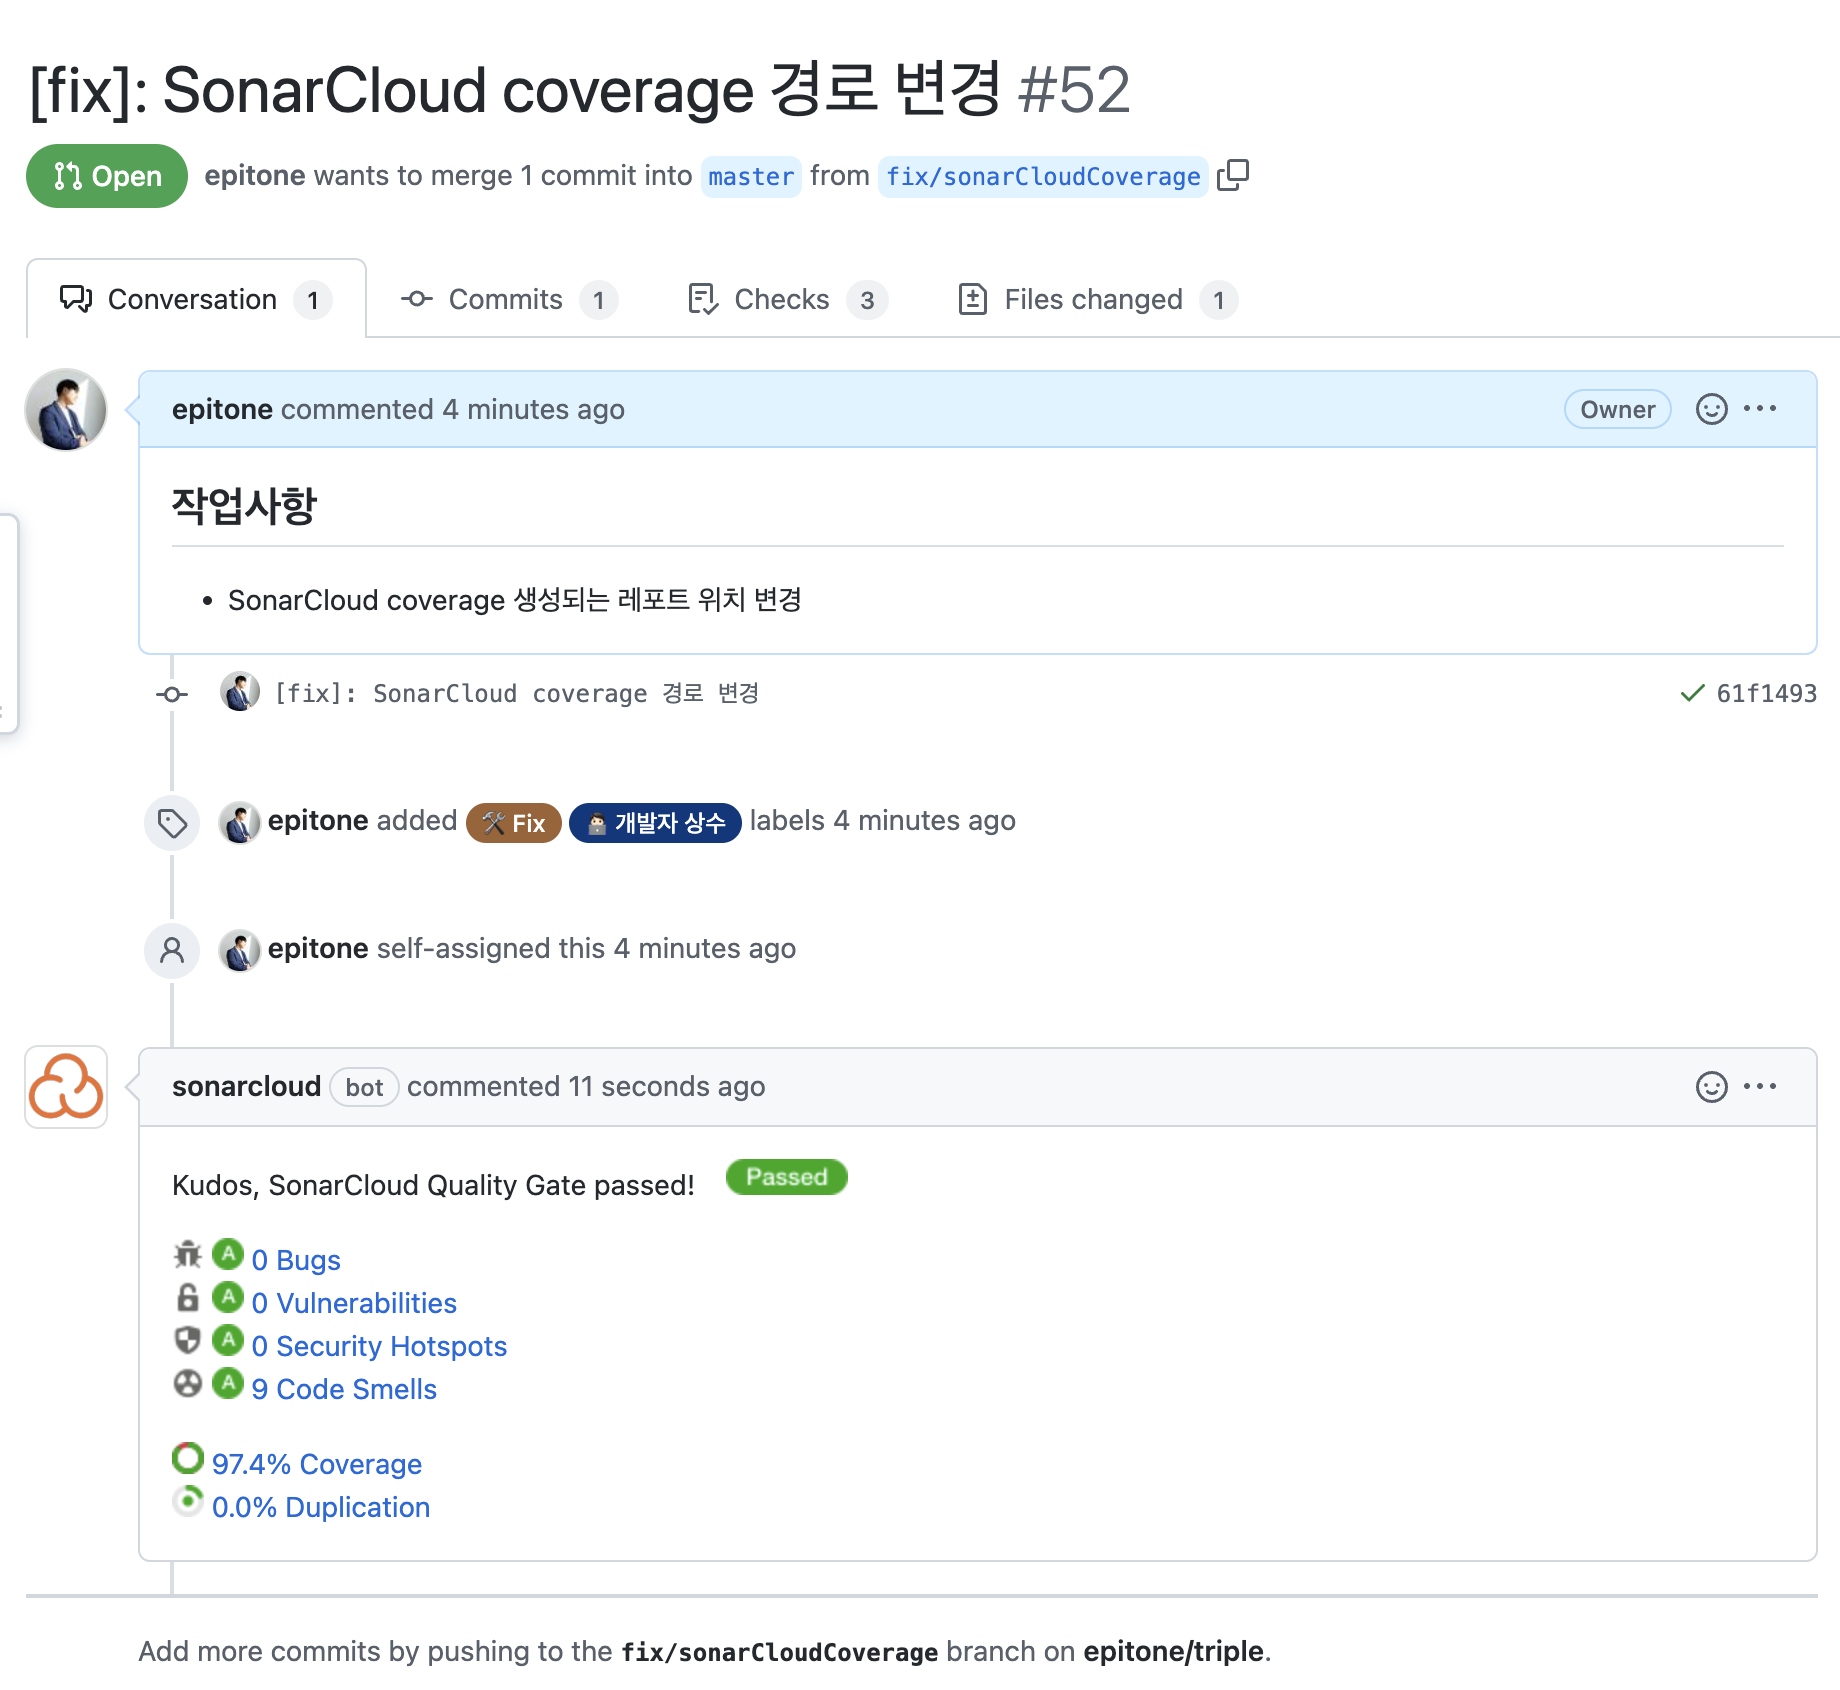Click the avatar next to commit message
The image size is (1840, 1690).
click(x=240, y=692)
